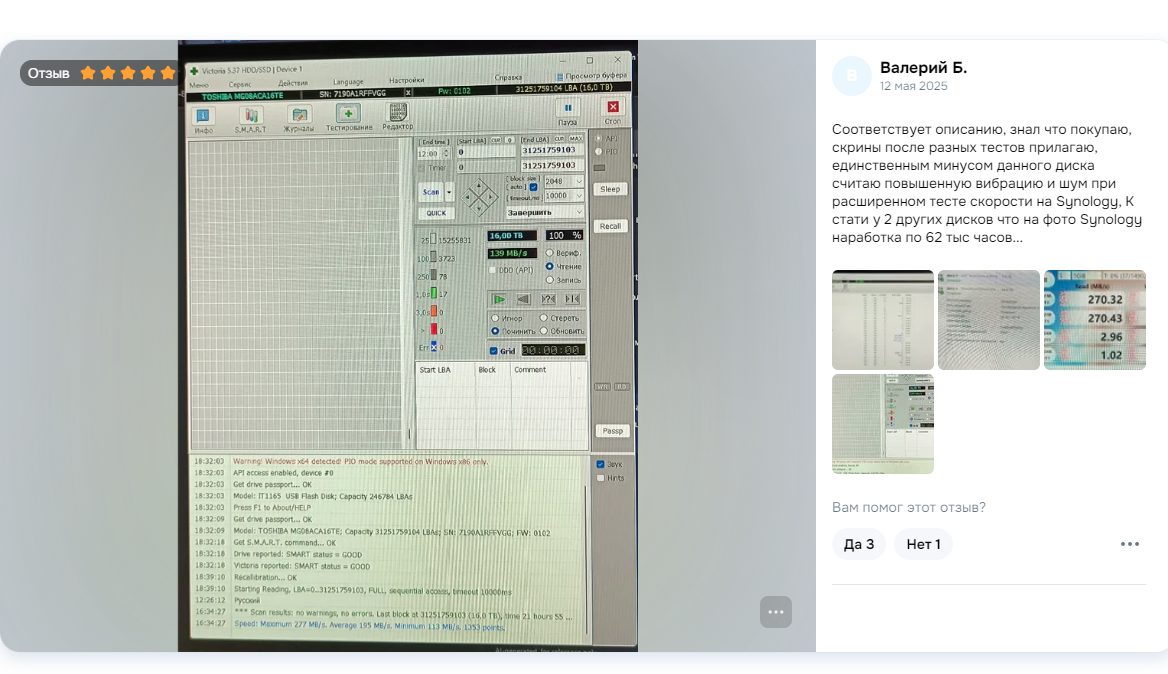Select the Чтение radio button

click(550, 267)
